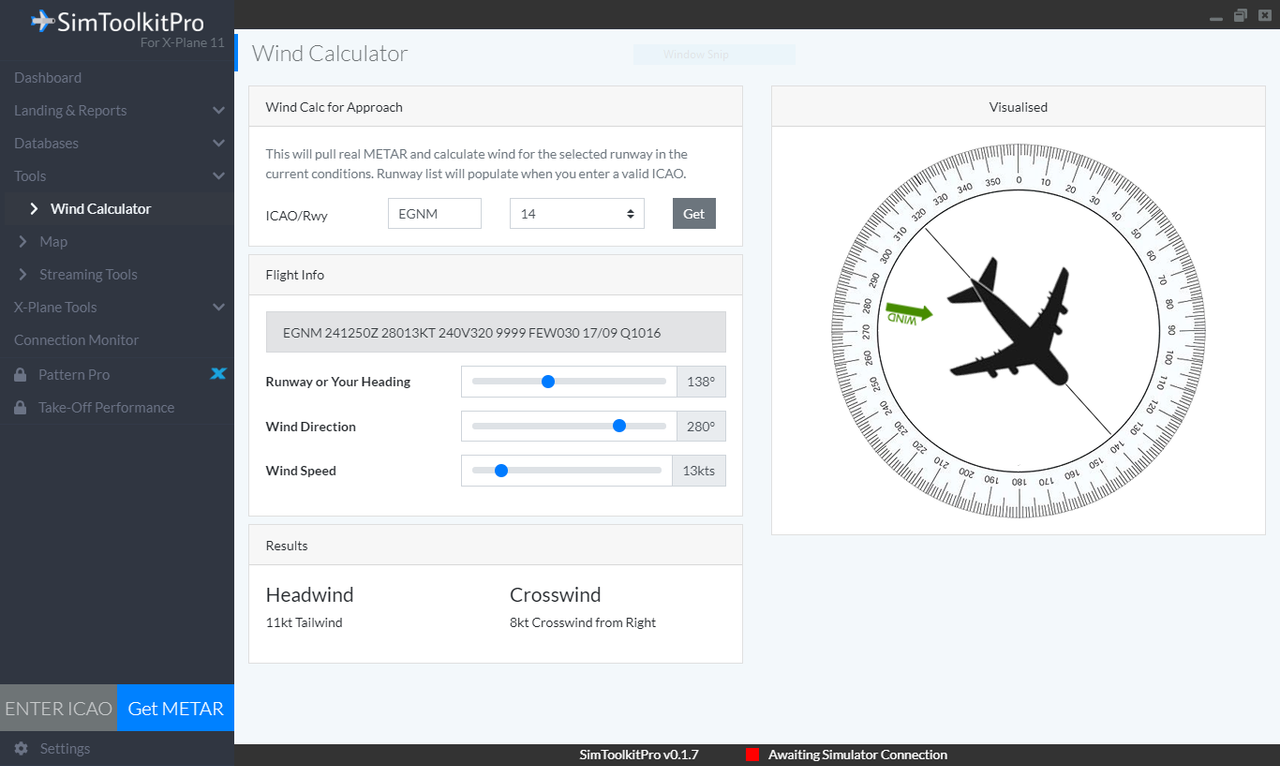Image resolution: width=1280 pixels, height=766 pixels.
Task: Click Awaiting Simulator Connection status text
Action: [x=858, y=755]
